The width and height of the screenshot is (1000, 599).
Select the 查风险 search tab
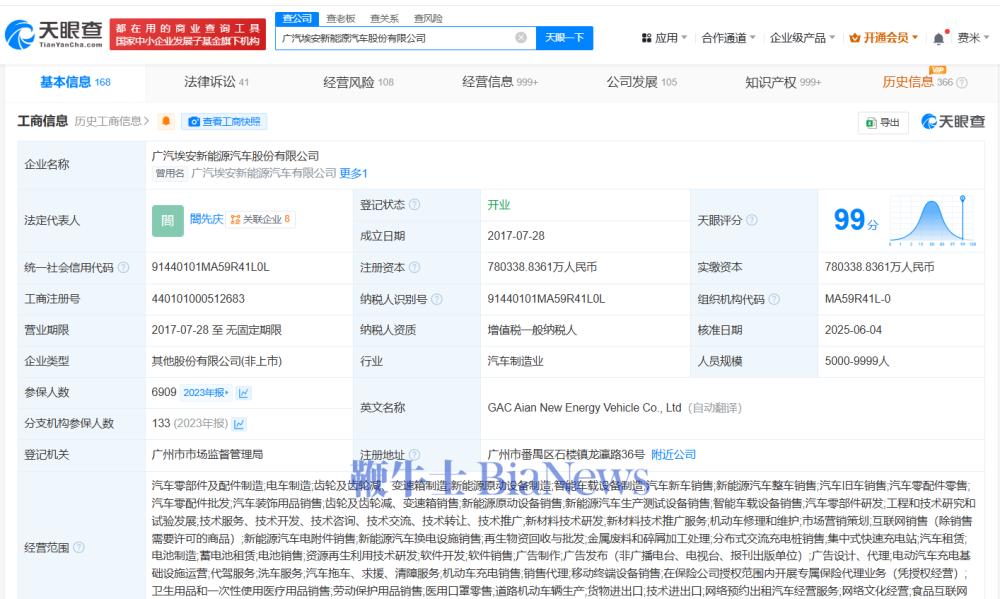click(x=428, y=18)
